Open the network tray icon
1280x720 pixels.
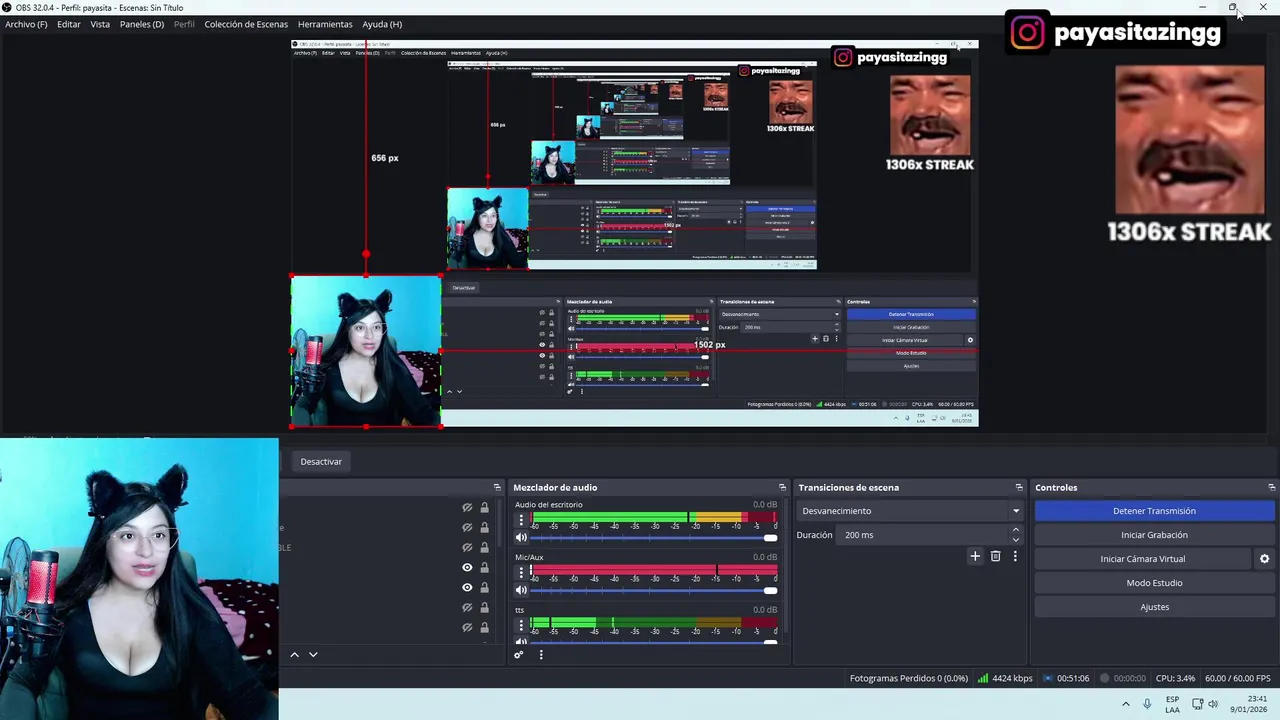pos(1197,704)
